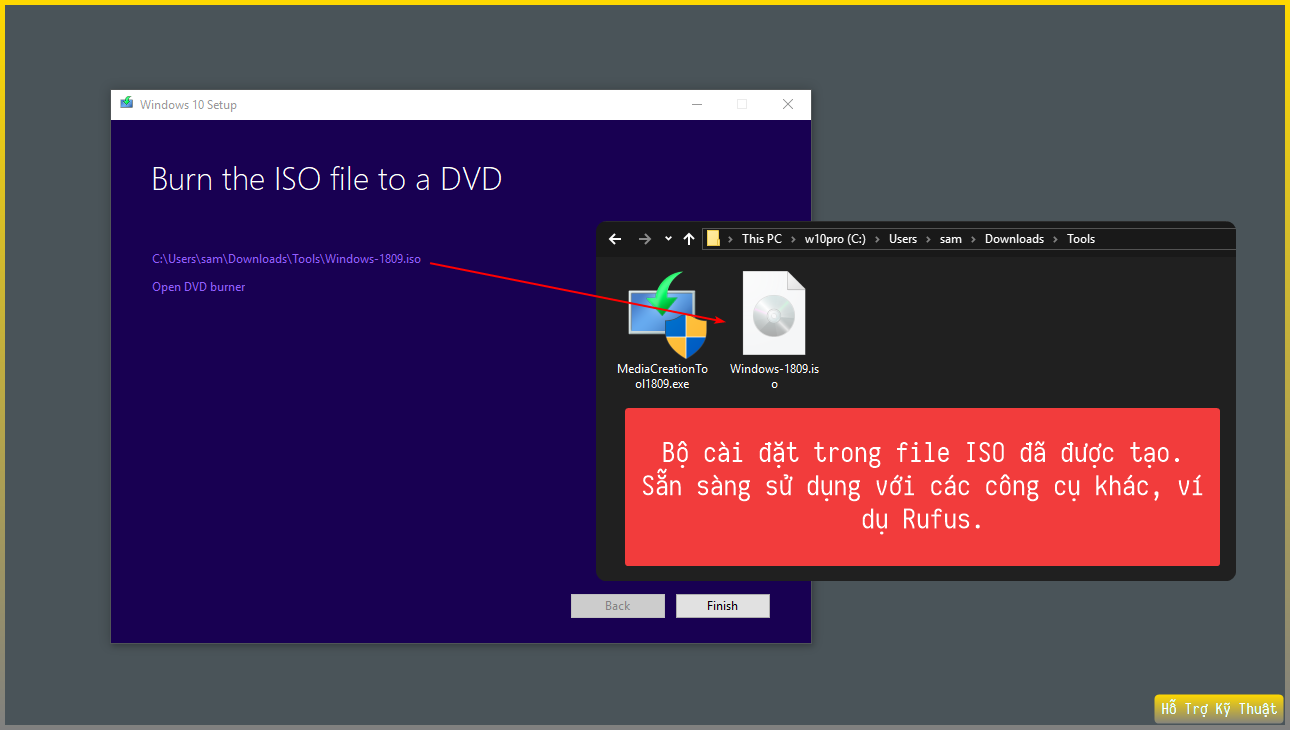Close the Windows 10 Setup window

[788, 104]
